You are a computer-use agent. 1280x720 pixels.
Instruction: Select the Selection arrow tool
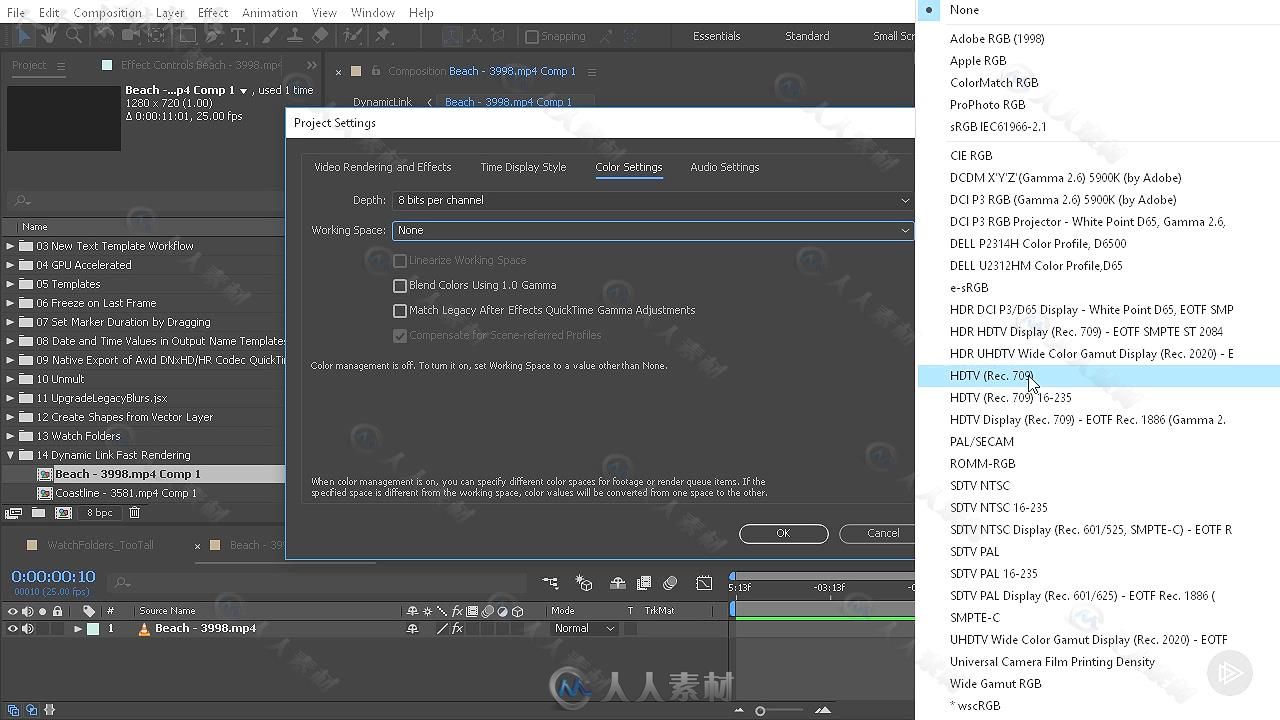coord(24,36)
